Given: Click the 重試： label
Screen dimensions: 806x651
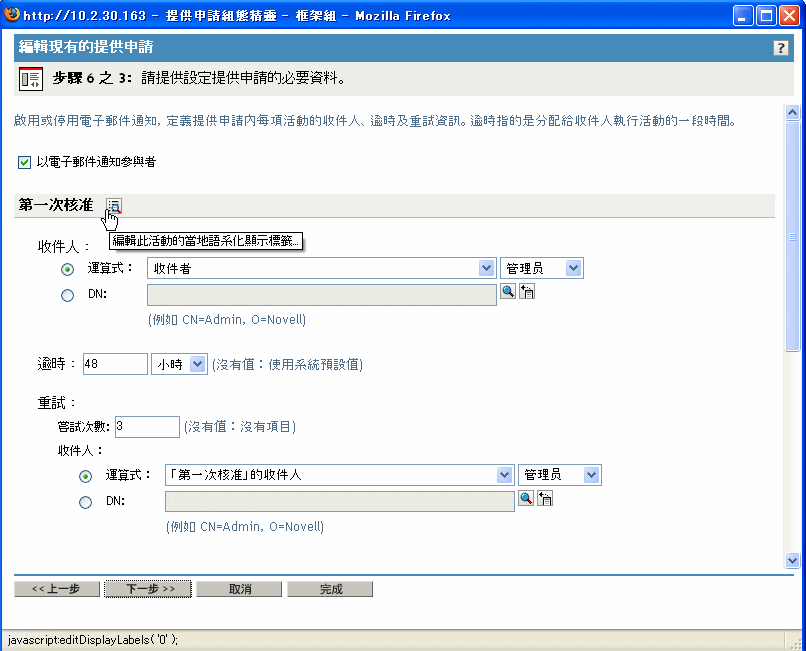Looking at the screenshot, I should coord(57,403).
